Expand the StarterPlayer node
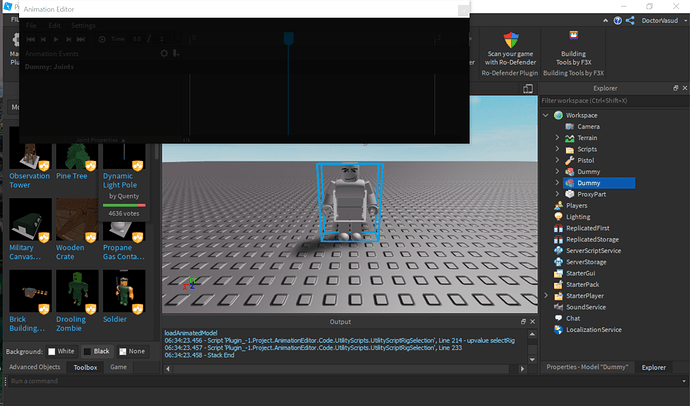The width and height of the screenshot is (690, 406). click(546, 296)
